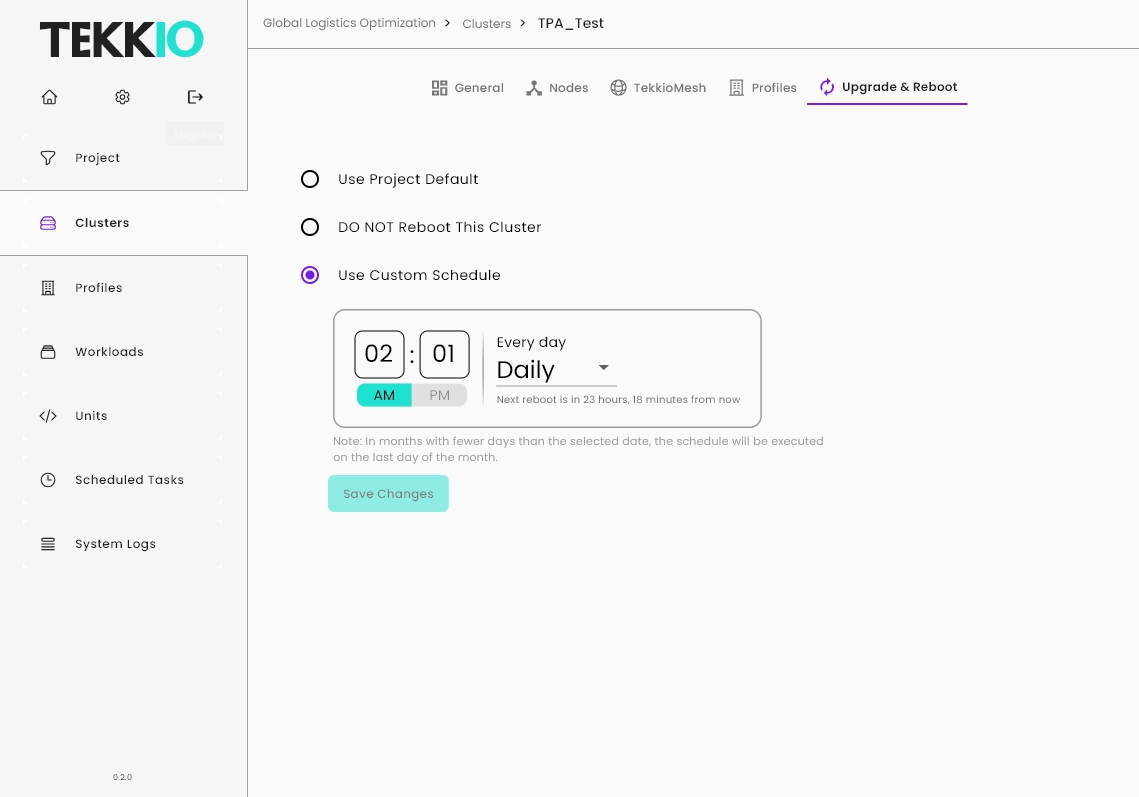The image size is (1139, 797).
Task: Click the Scheduled Tasks clock icon
Action: click(48, 480)
